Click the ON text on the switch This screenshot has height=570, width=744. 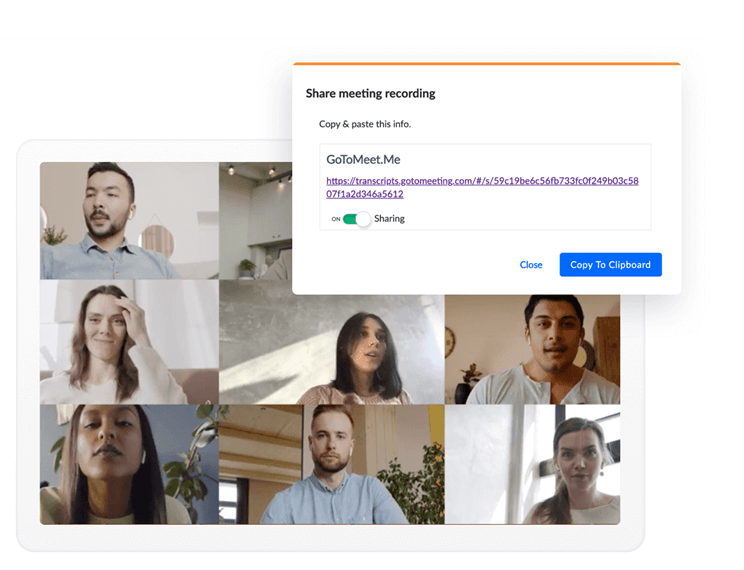pos(336,219)
